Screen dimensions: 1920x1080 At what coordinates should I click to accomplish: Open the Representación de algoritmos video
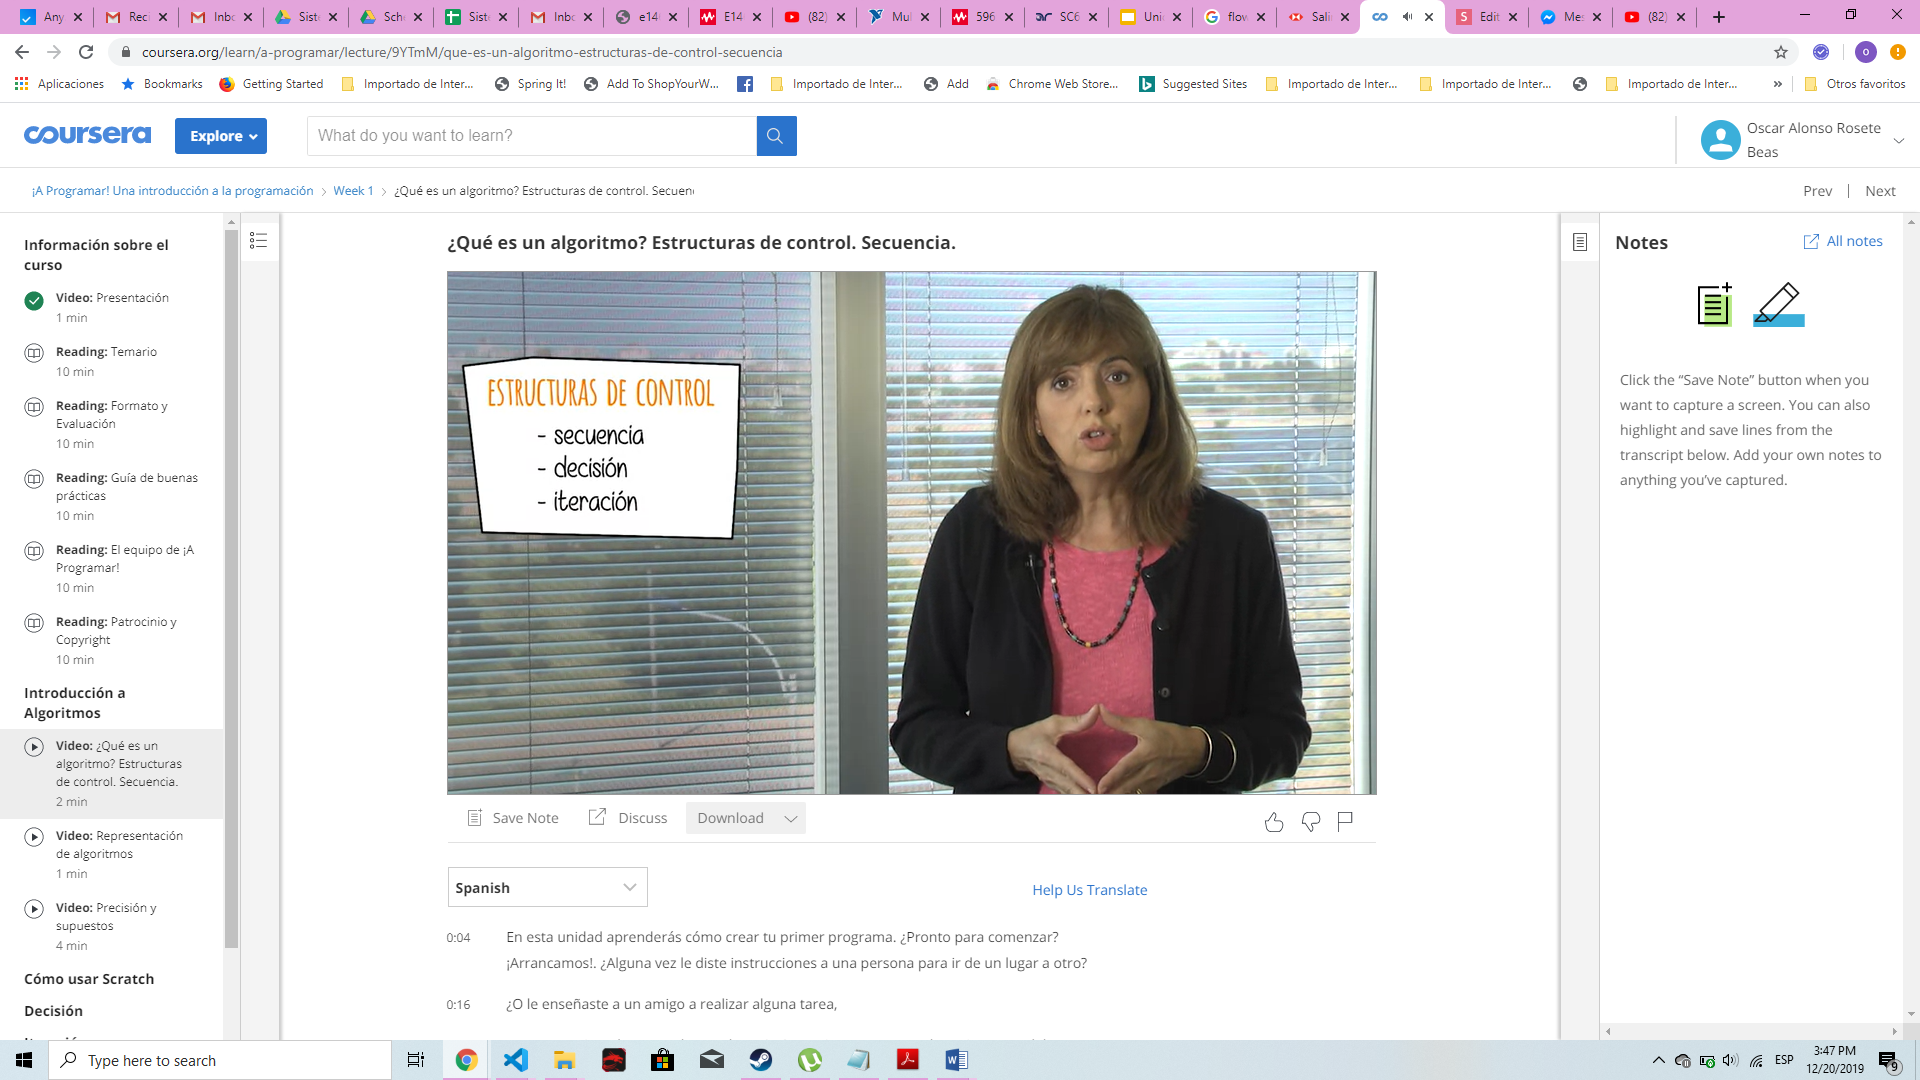pos(119,845)
